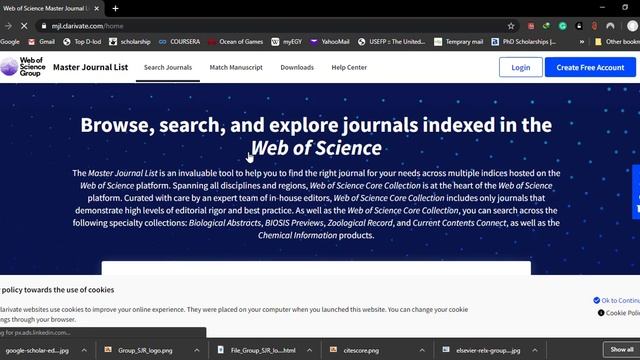The height and width of the screenshot is (360, 640).
Task: Open the gray arch extension icon
Action: pyautogui.click(x=610, y=26)
